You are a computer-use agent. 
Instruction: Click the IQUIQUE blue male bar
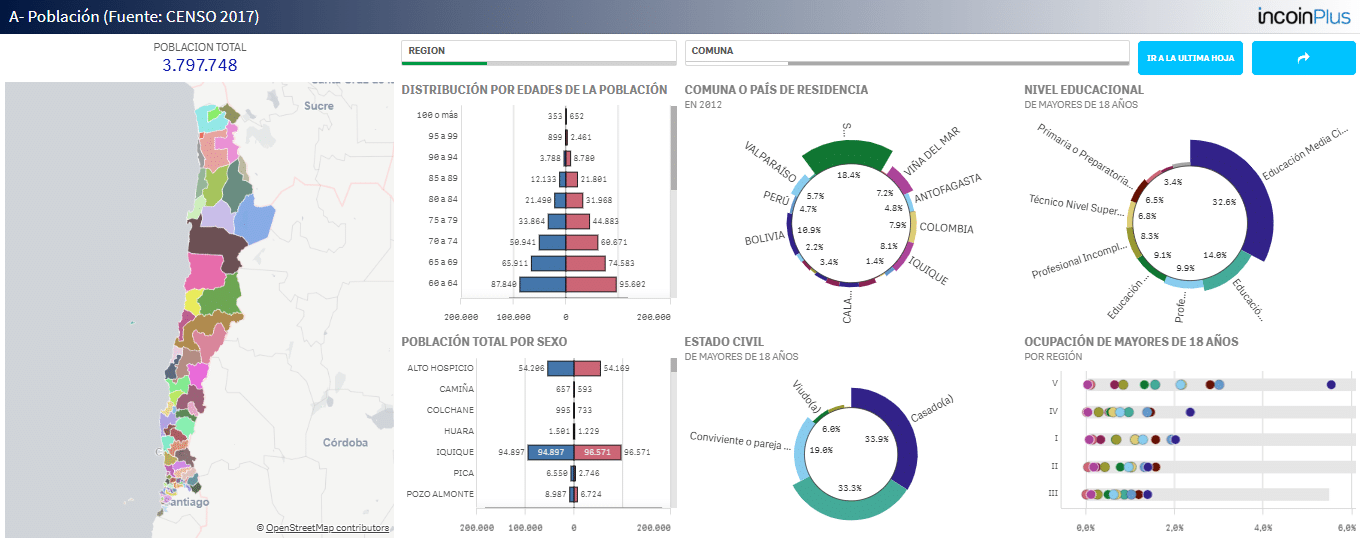(550, 452)
